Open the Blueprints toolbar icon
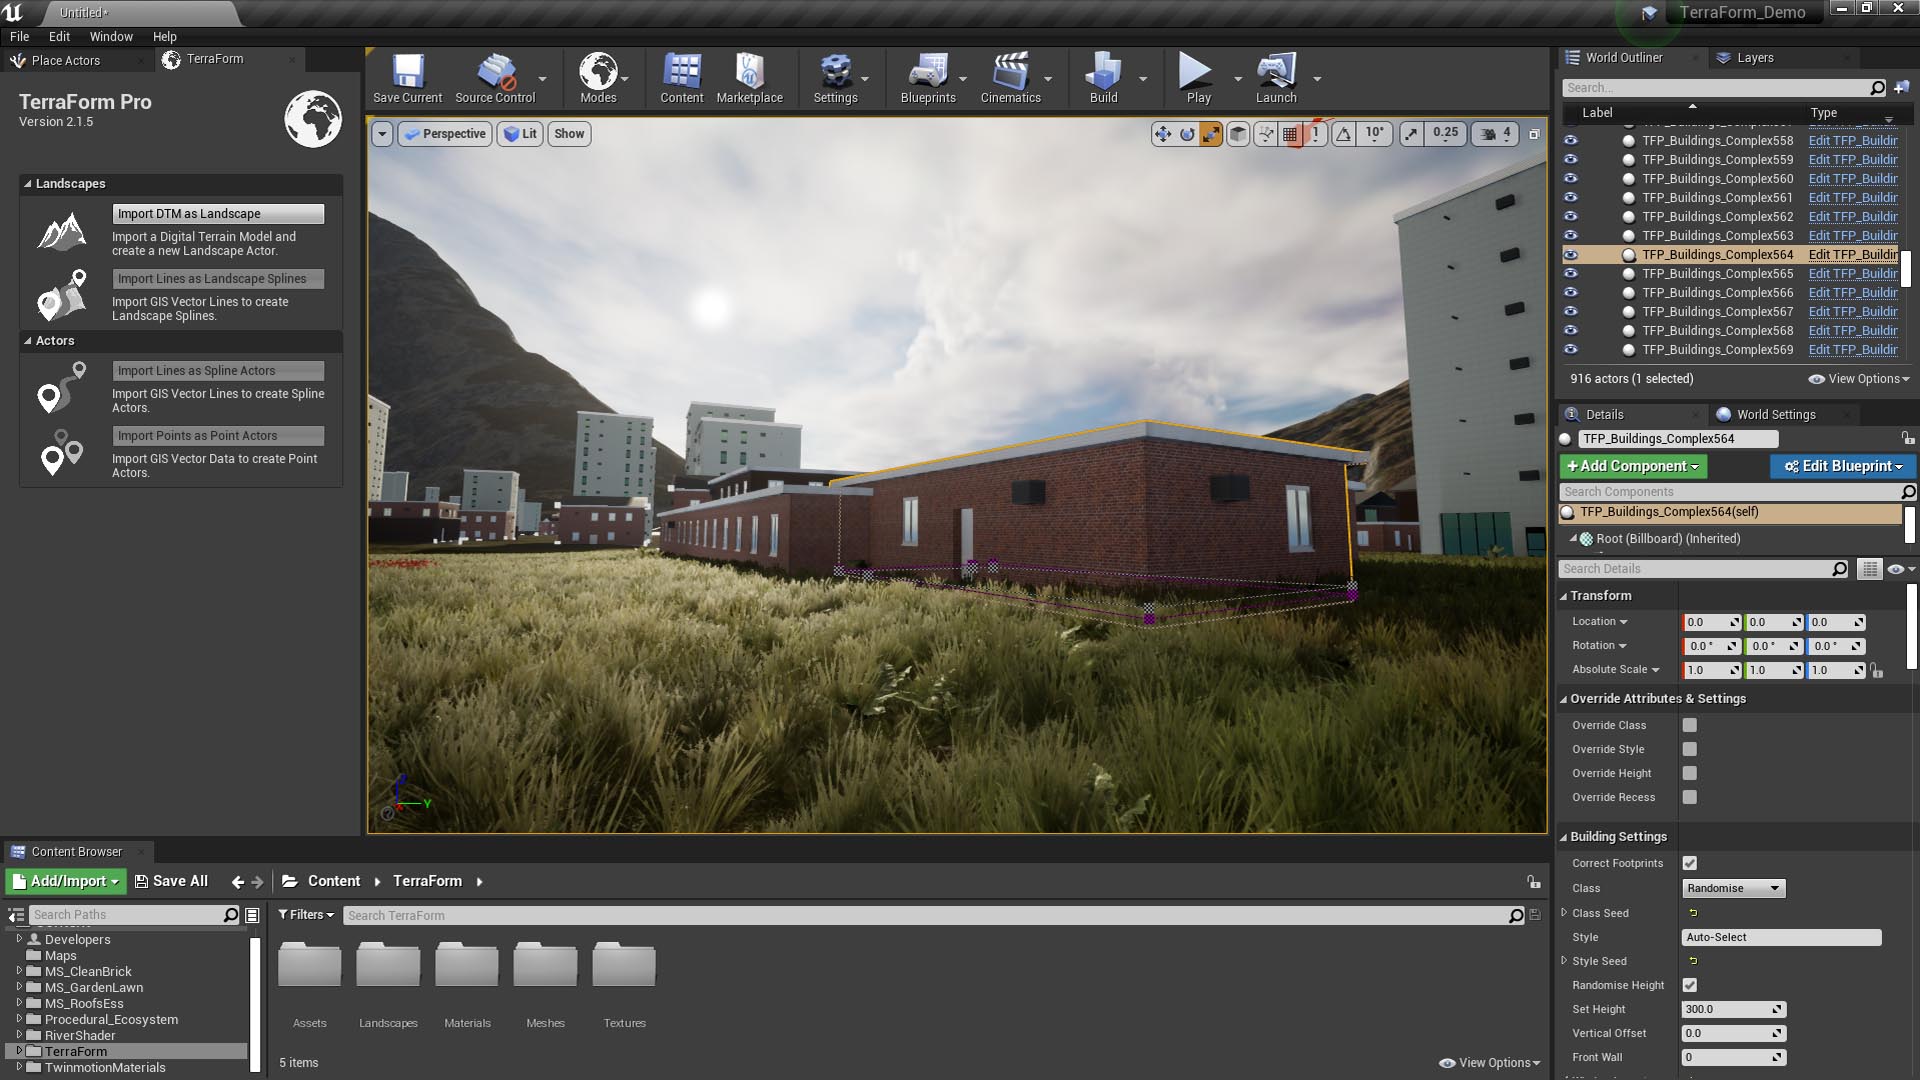 click(x=928, y=72)
